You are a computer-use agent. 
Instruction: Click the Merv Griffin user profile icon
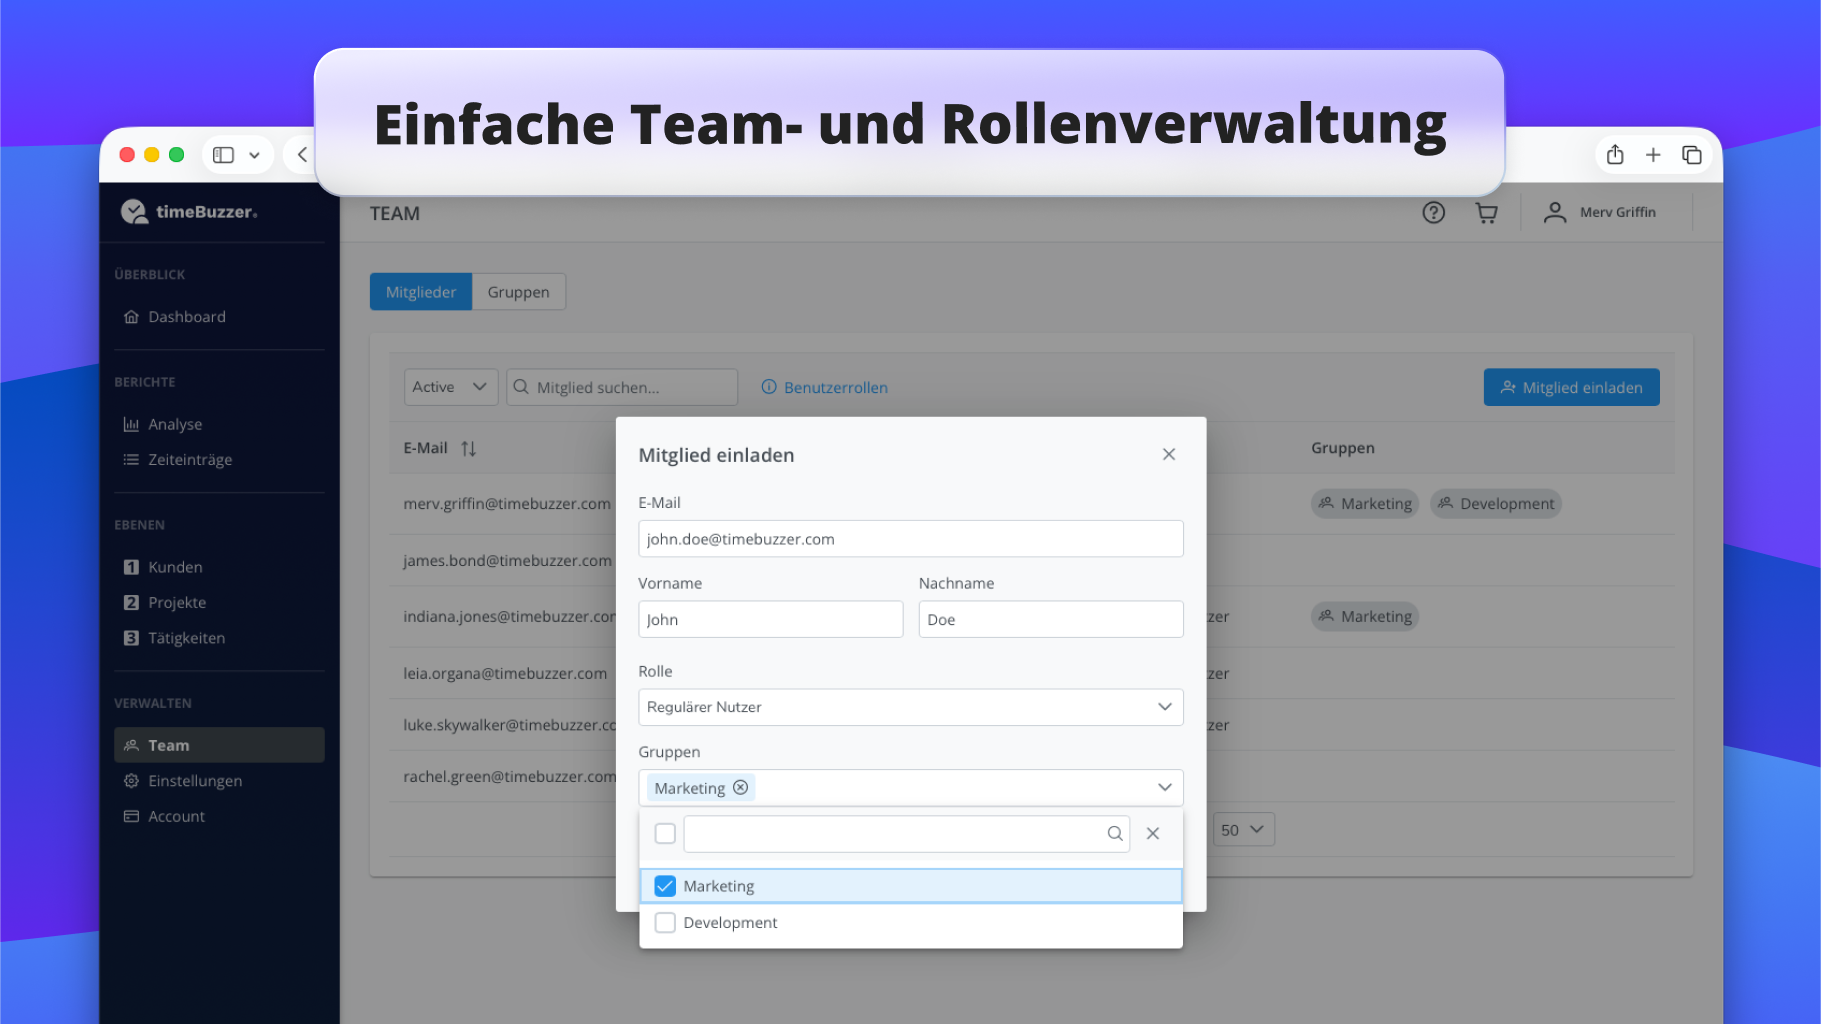(x=1554, y=212)
